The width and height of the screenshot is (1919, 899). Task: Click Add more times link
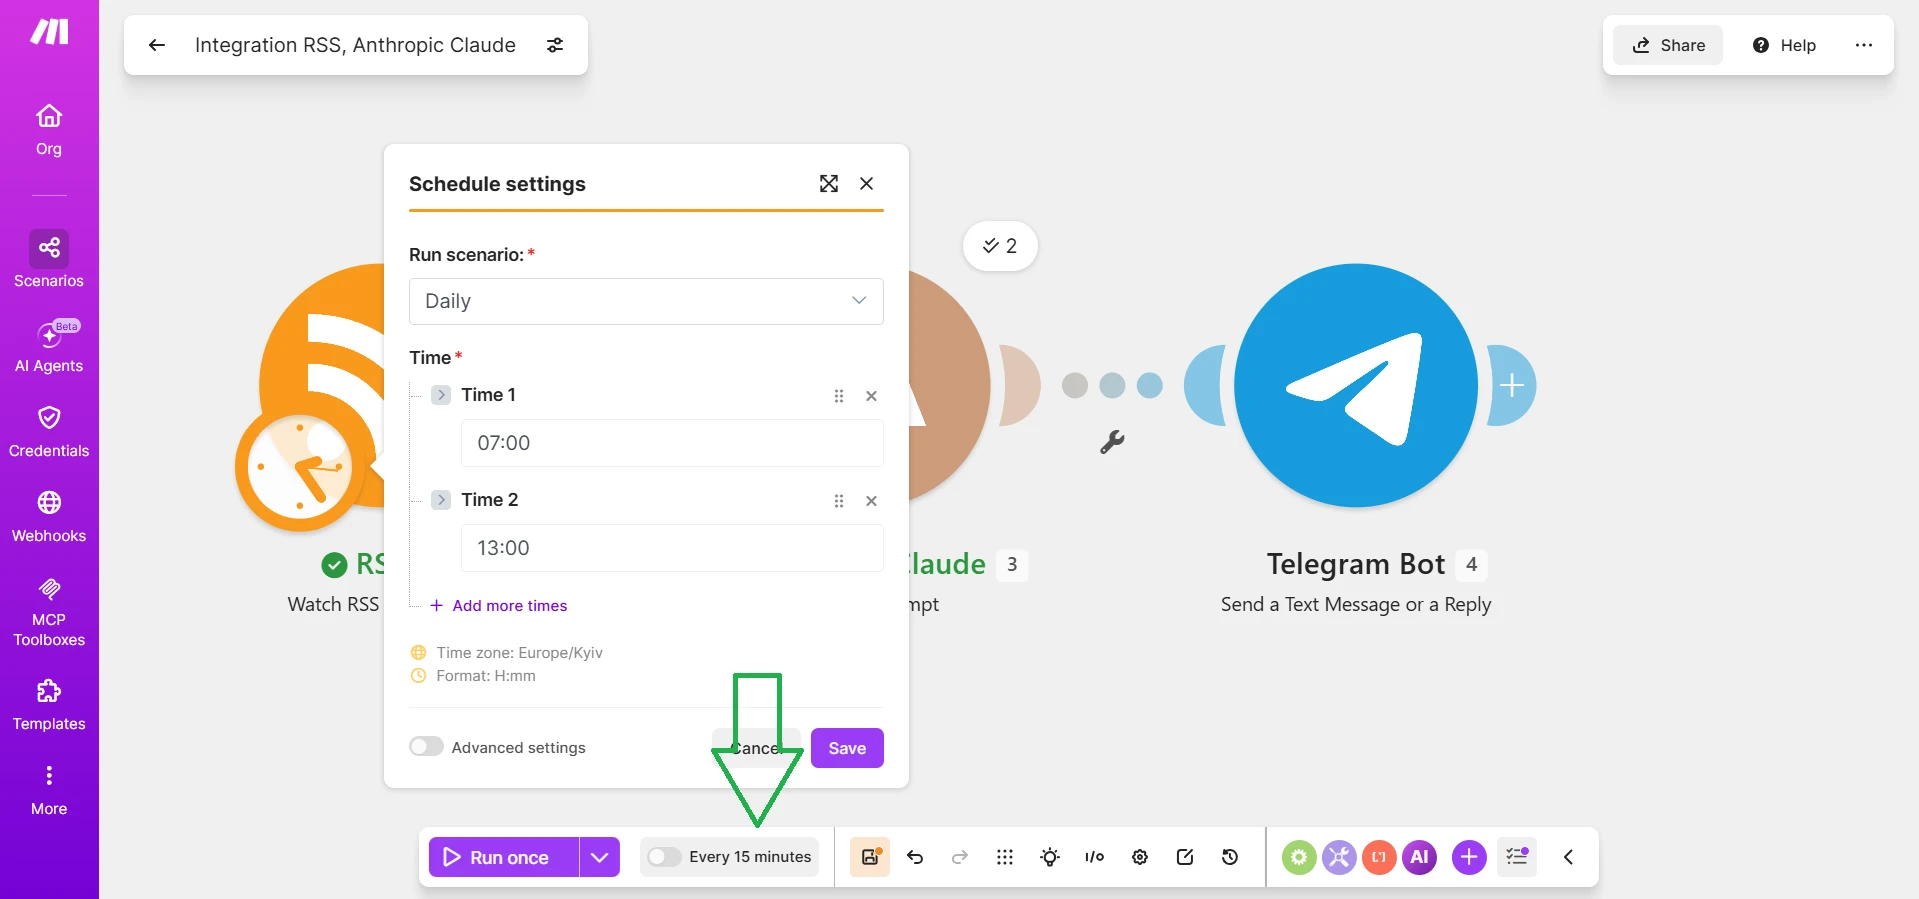[498, 606]
